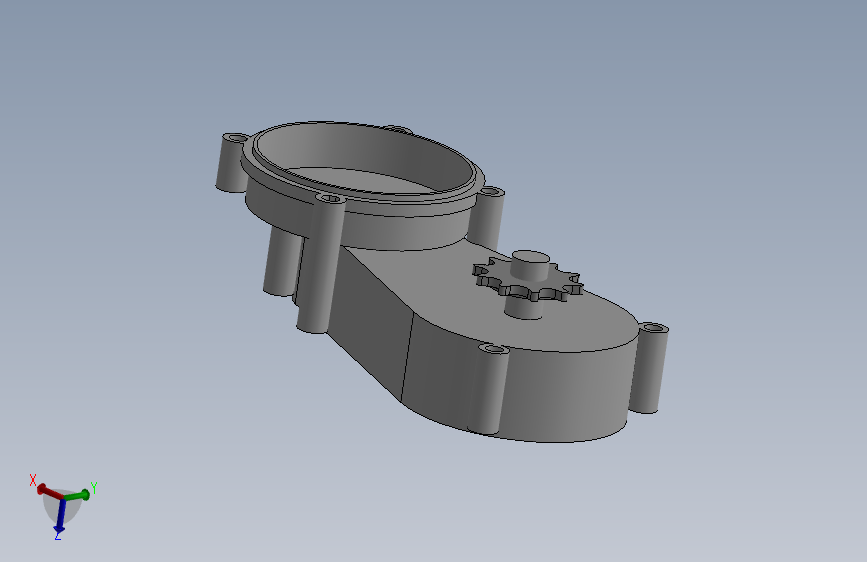Image resolution: width=867 pixels, height=562 pixels.
Task: Click the green Y axis label on triad
Action: tap(93, 488)
